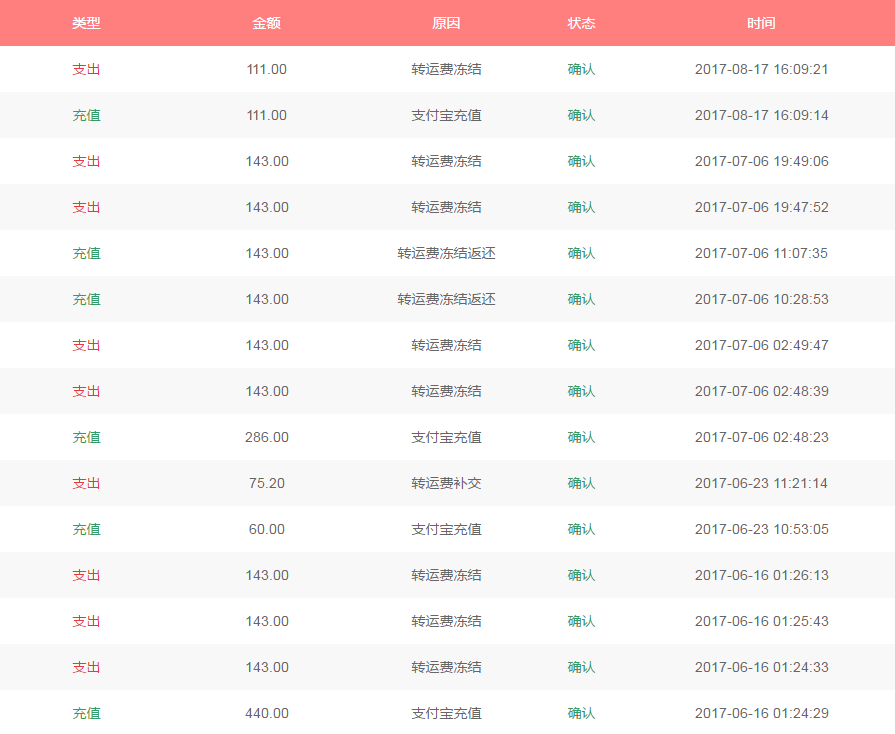Click the 2017-07-06 19:49:06 timestamp

761,162
